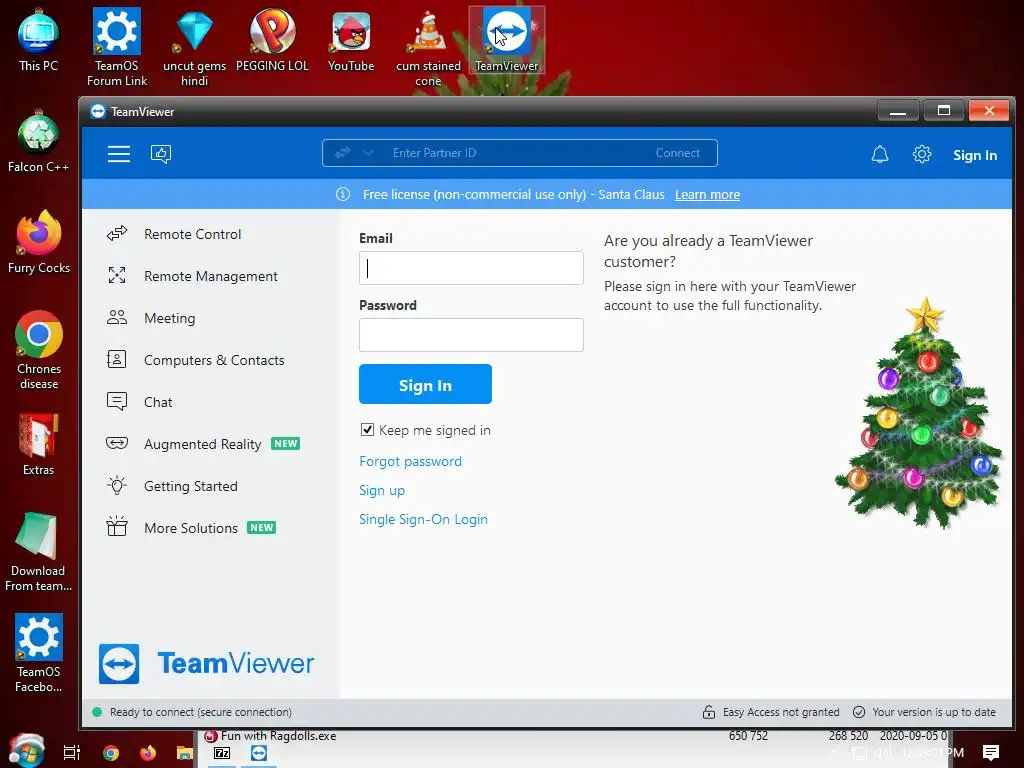
Task: Open File Explorer from the taskbar
Action: coord(185,753)
